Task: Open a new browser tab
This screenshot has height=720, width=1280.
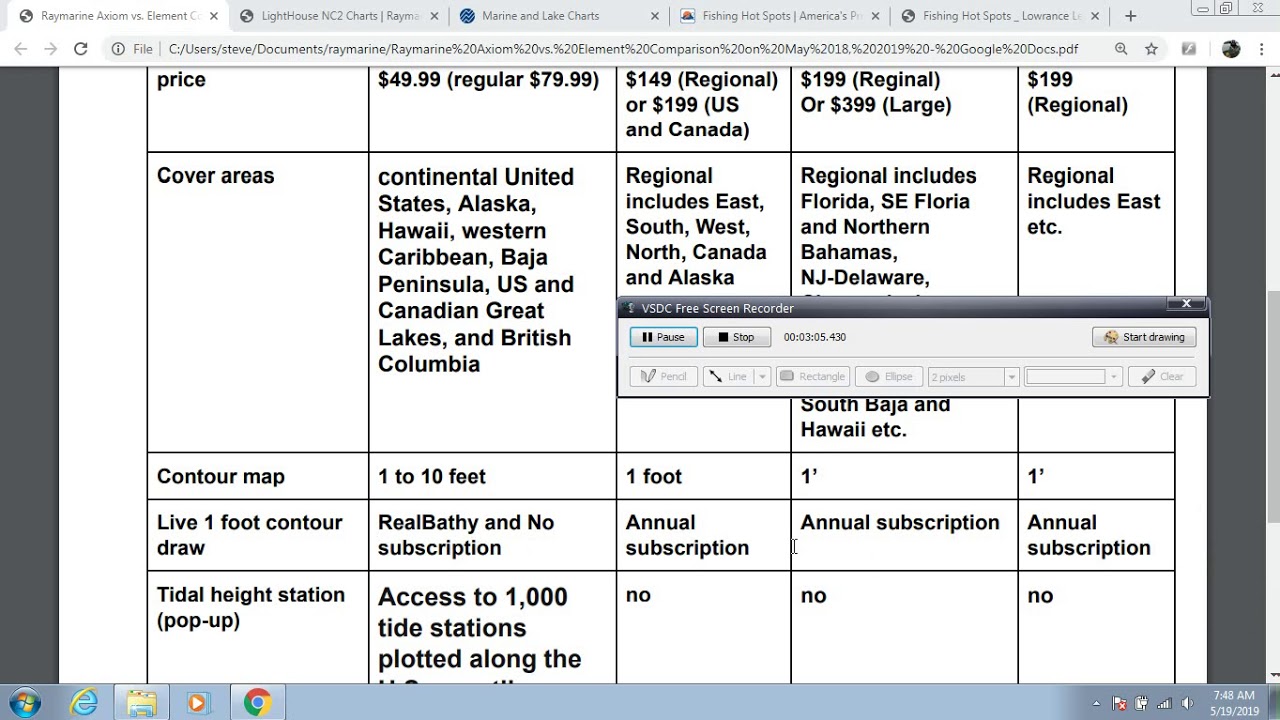Action: tap(1130, 16)
